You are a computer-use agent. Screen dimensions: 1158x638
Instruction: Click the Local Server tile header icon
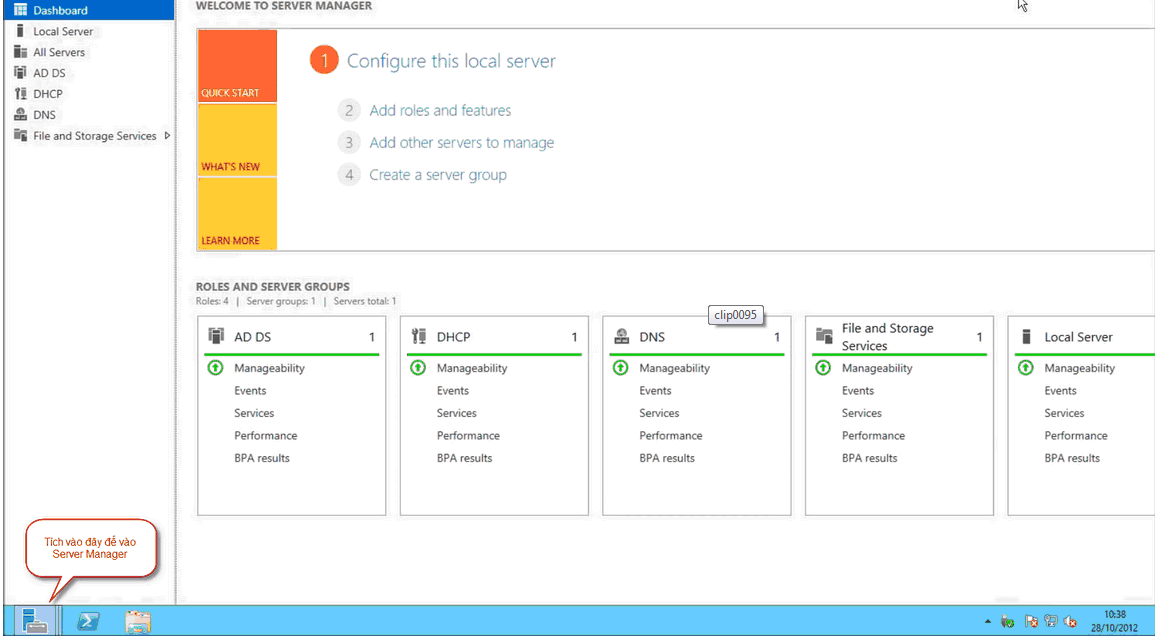[x=1027, y=336]
